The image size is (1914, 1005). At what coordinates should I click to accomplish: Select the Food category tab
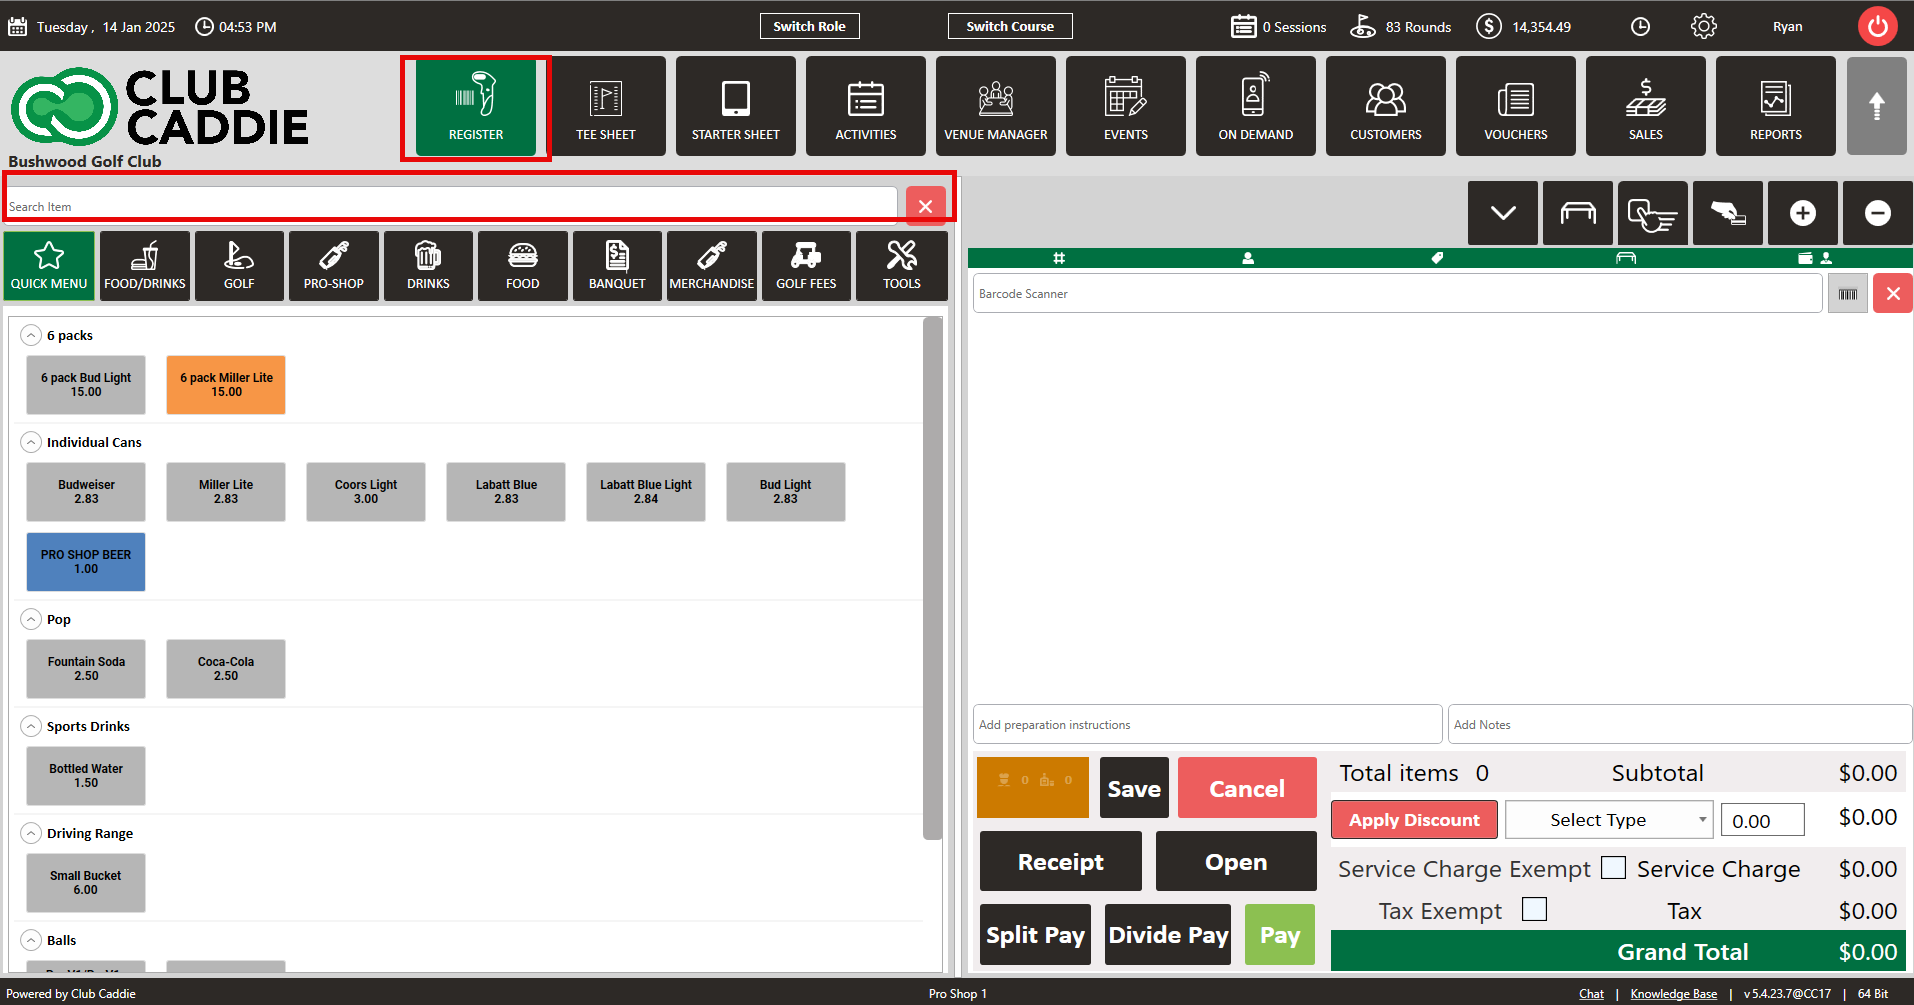coord(523,266)
